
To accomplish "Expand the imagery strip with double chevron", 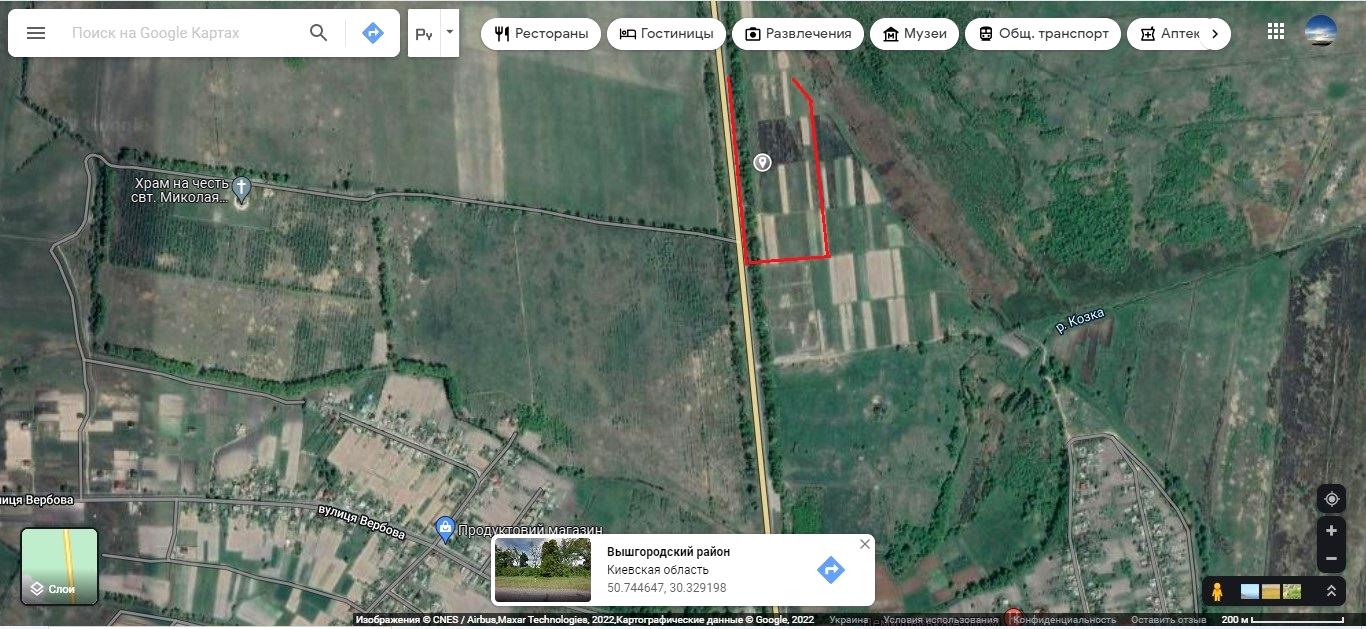I will coord(1330,591).
